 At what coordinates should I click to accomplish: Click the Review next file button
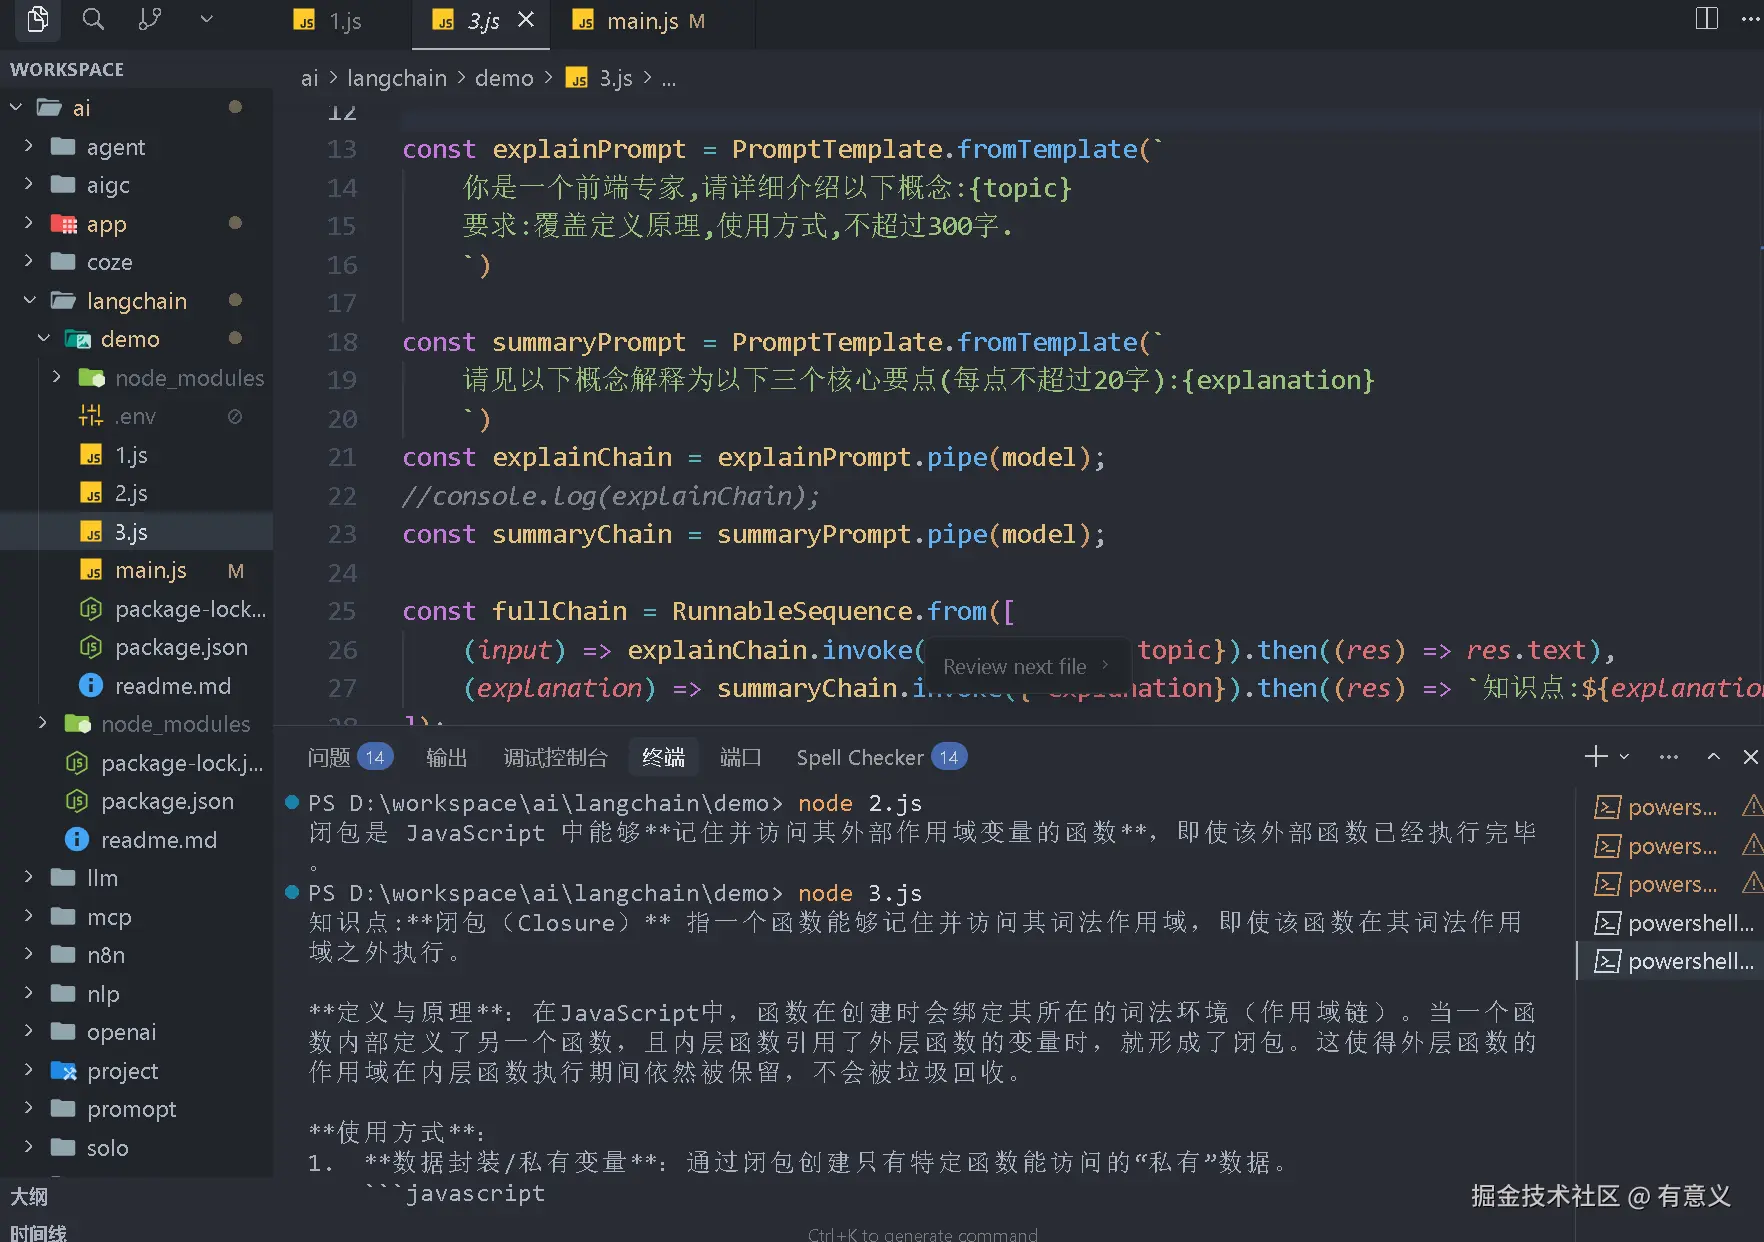[1026, 666]
